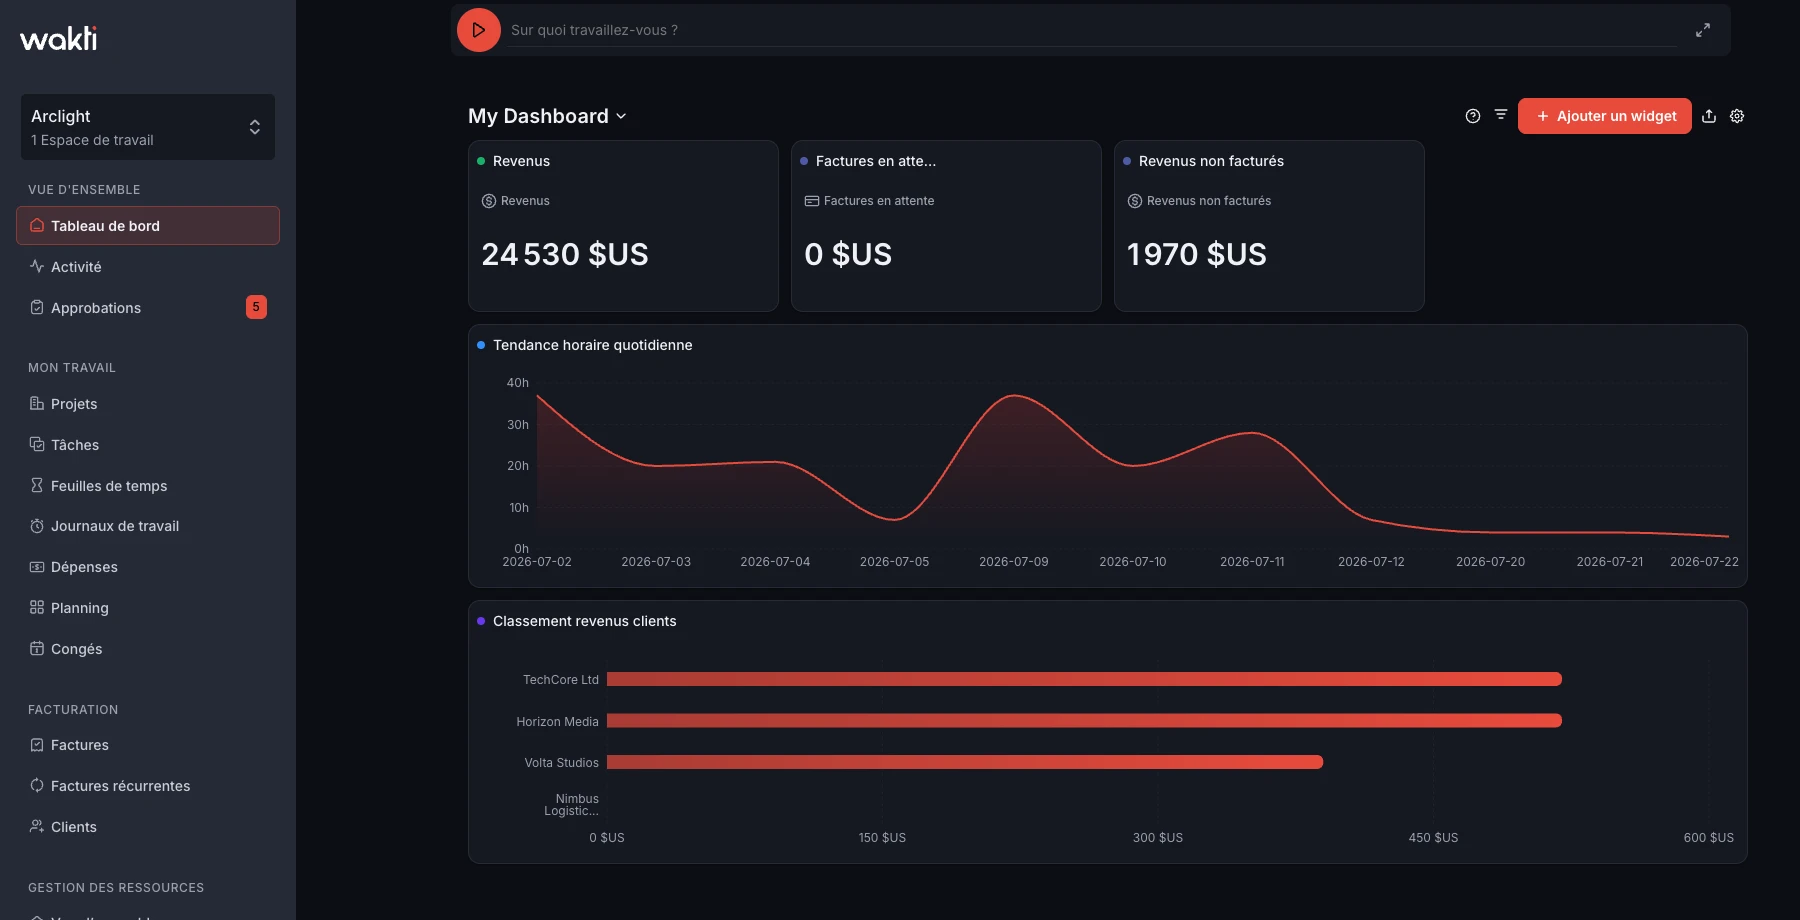
Task: Open the Approbations page
Action: 148,308
